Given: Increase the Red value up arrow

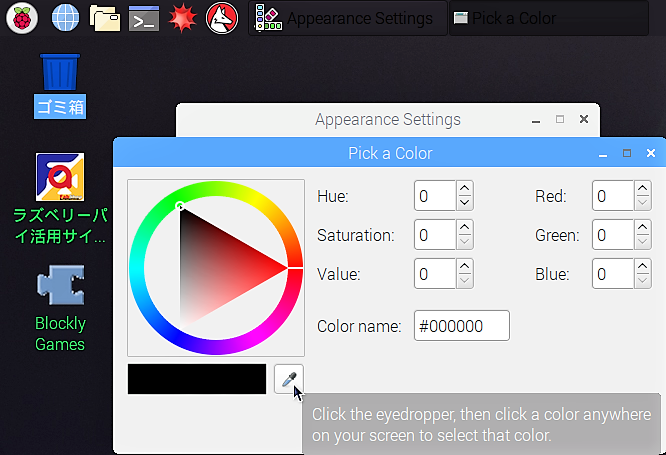Looking at the screenshot, I should point(643,188).
